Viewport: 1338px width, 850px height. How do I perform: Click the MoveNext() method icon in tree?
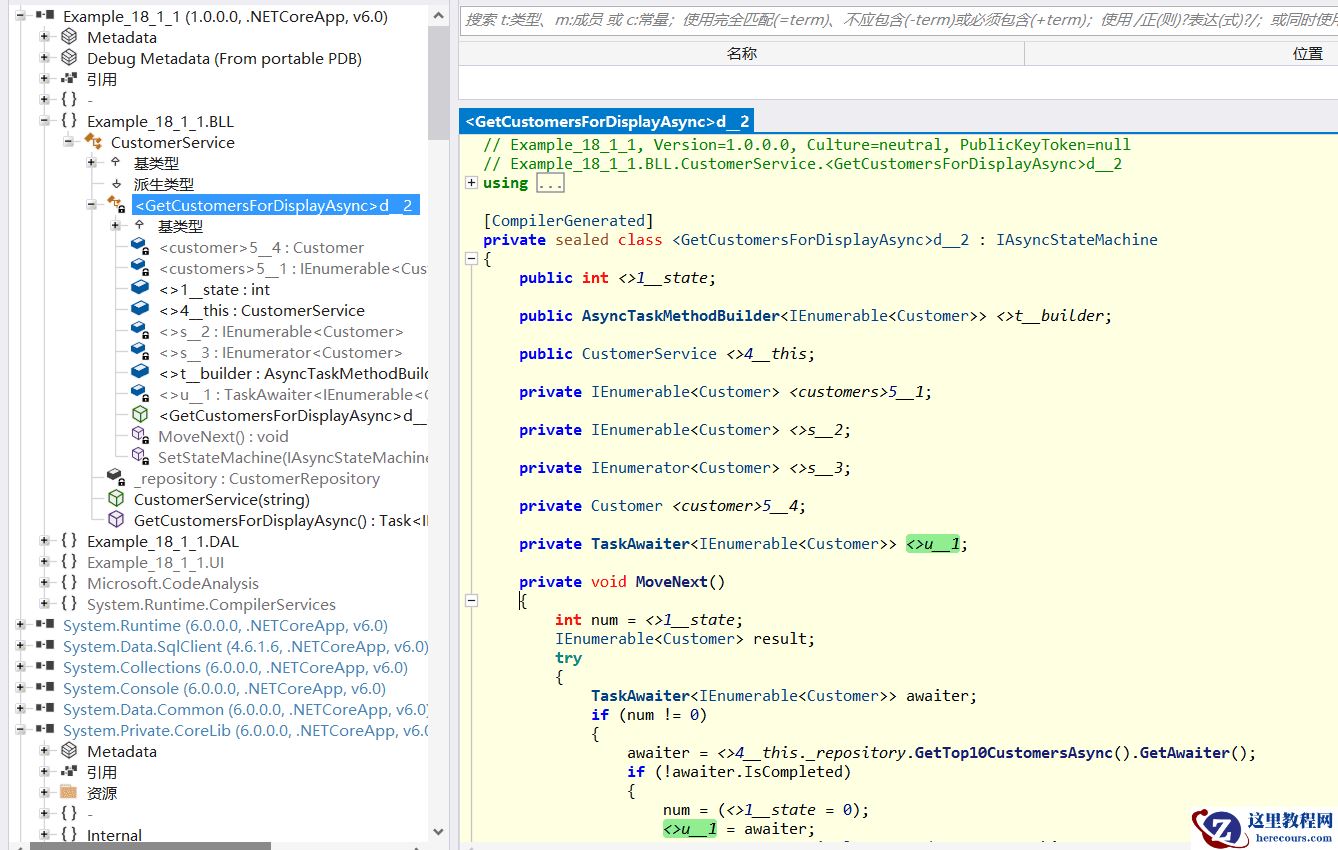point(141,436)
